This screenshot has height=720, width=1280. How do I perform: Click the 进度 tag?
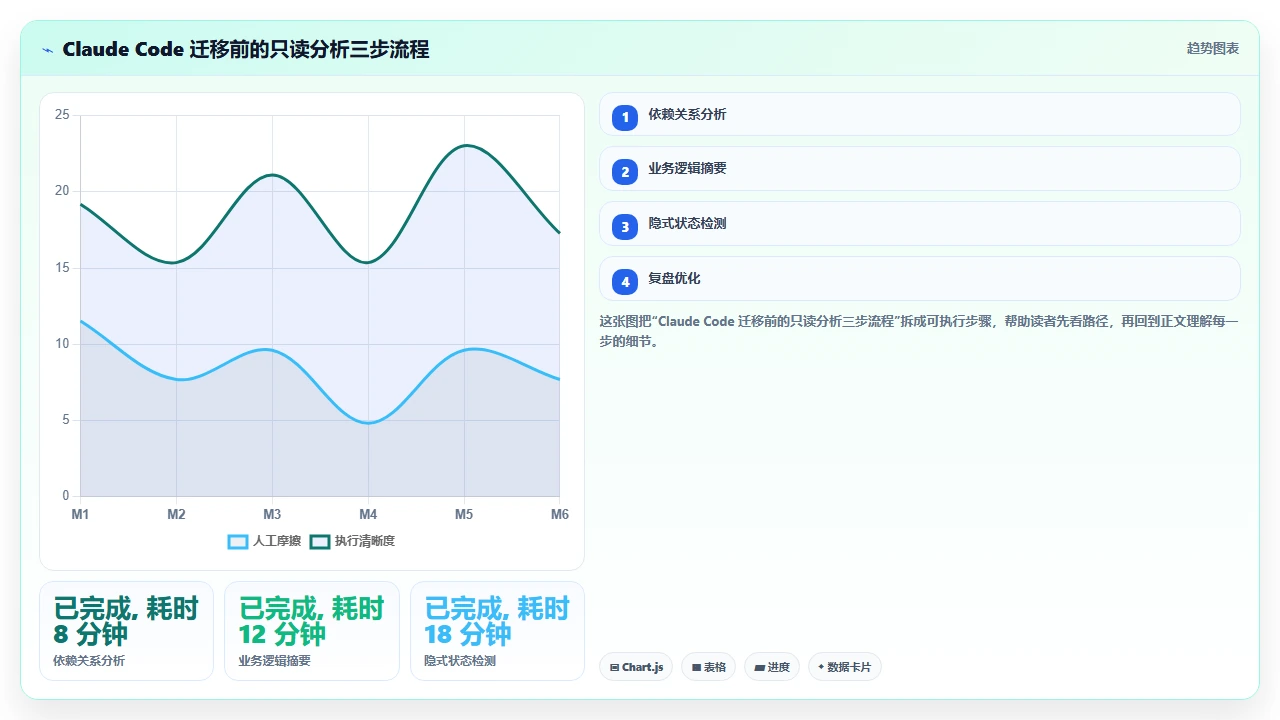[x=772, y=667]
